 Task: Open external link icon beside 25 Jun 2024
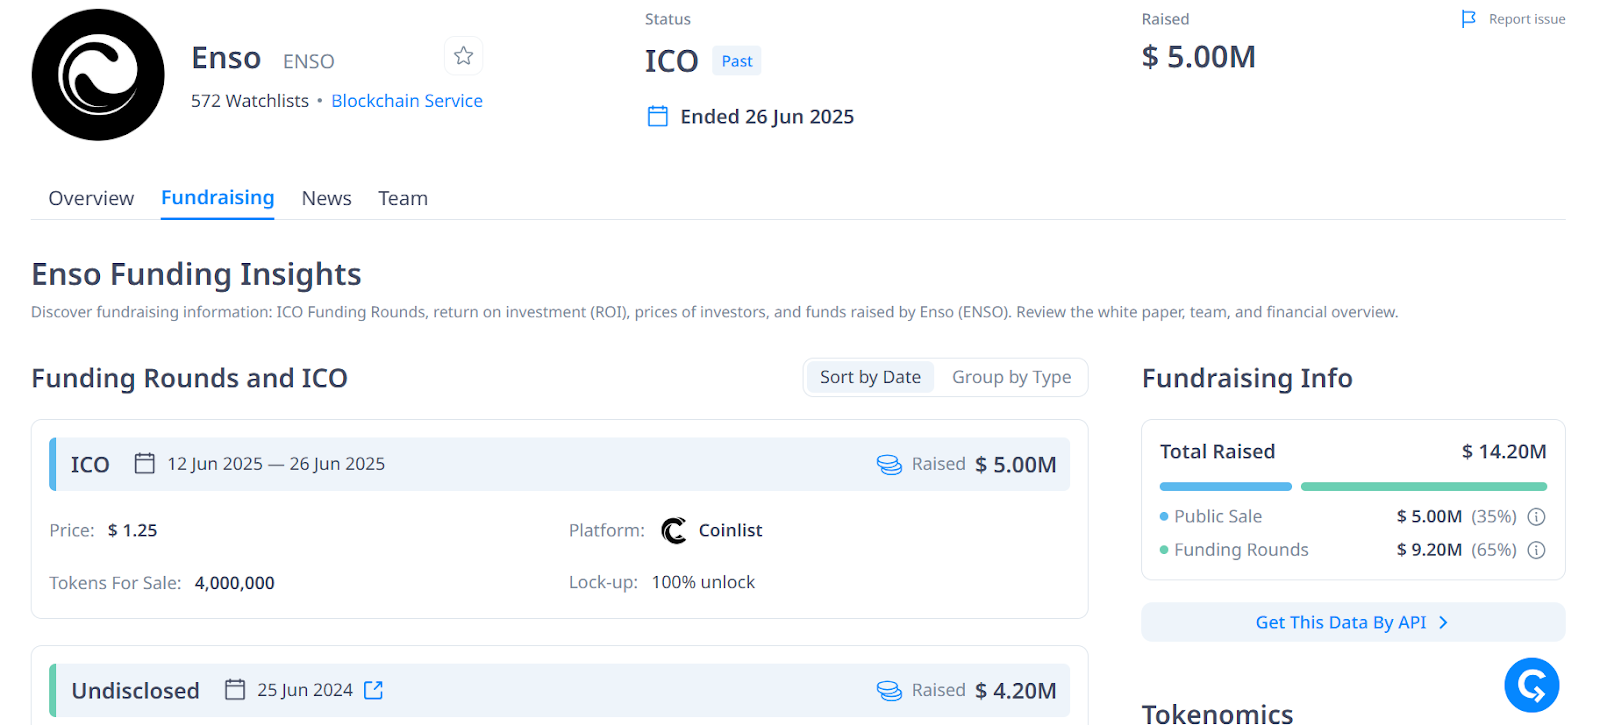(x=374, y=690)
